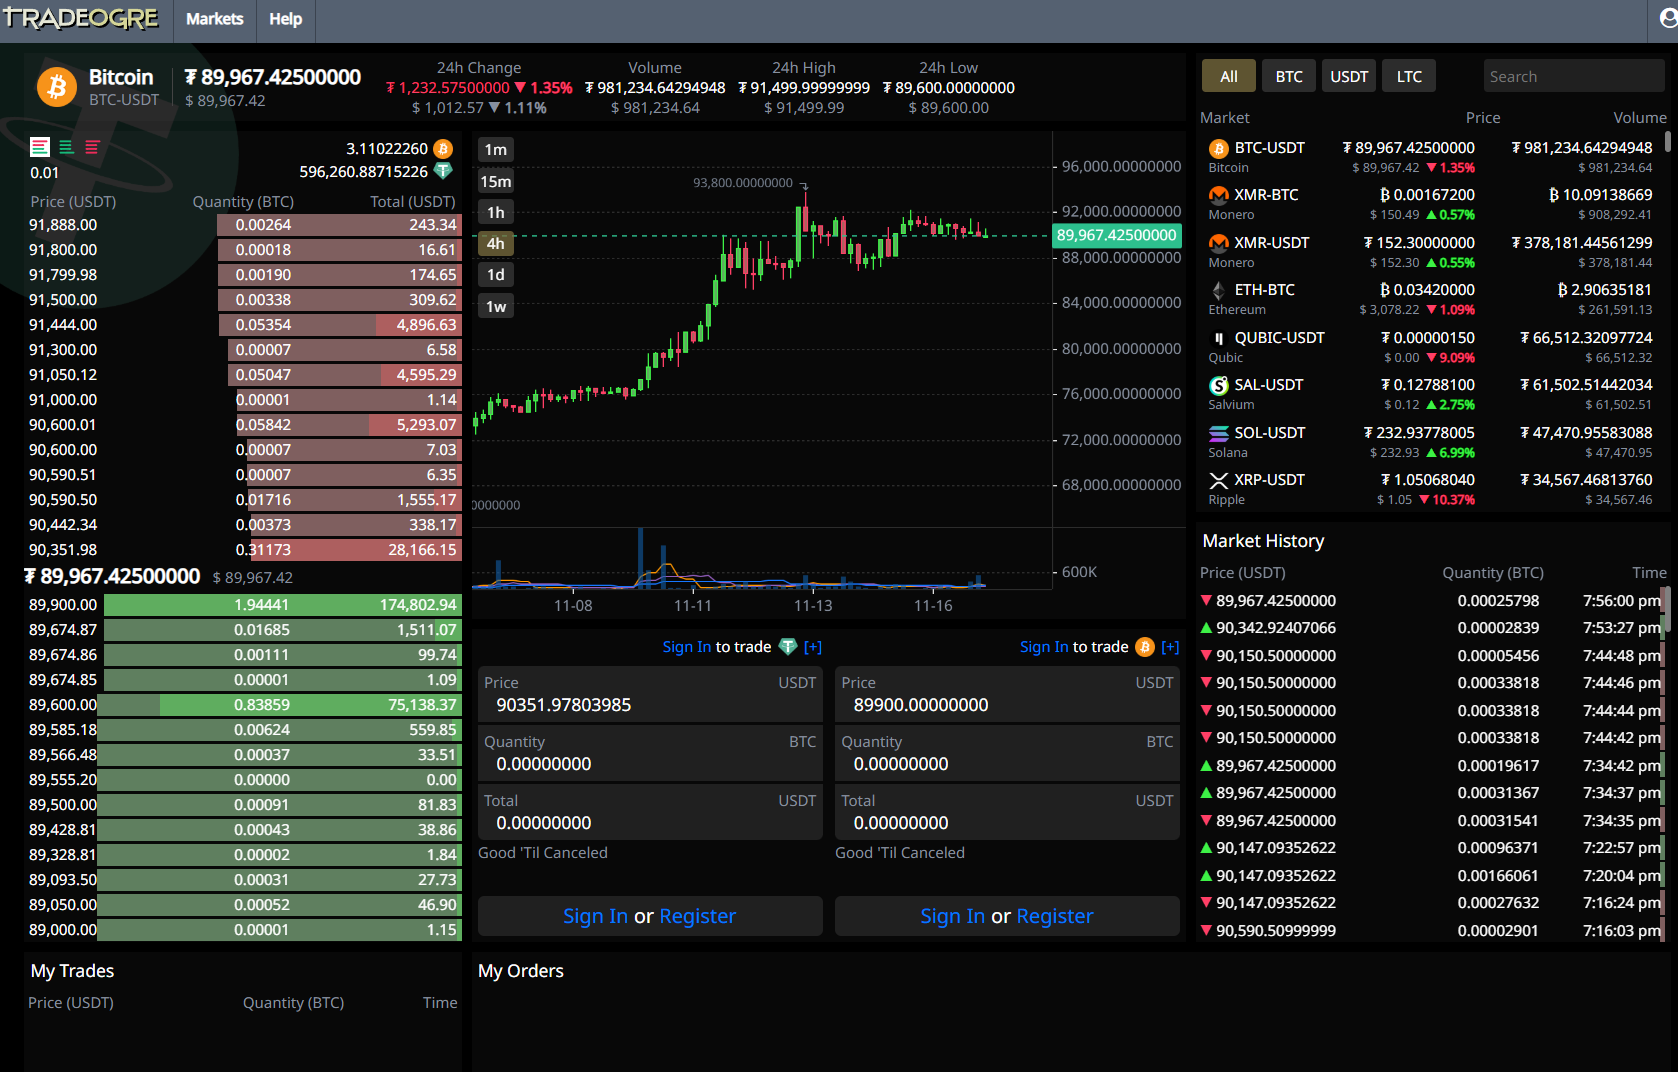This screenshot has width=1678, height=1072.
Task: Switch chart to 15m interval
Action: (x=496, y=181)
